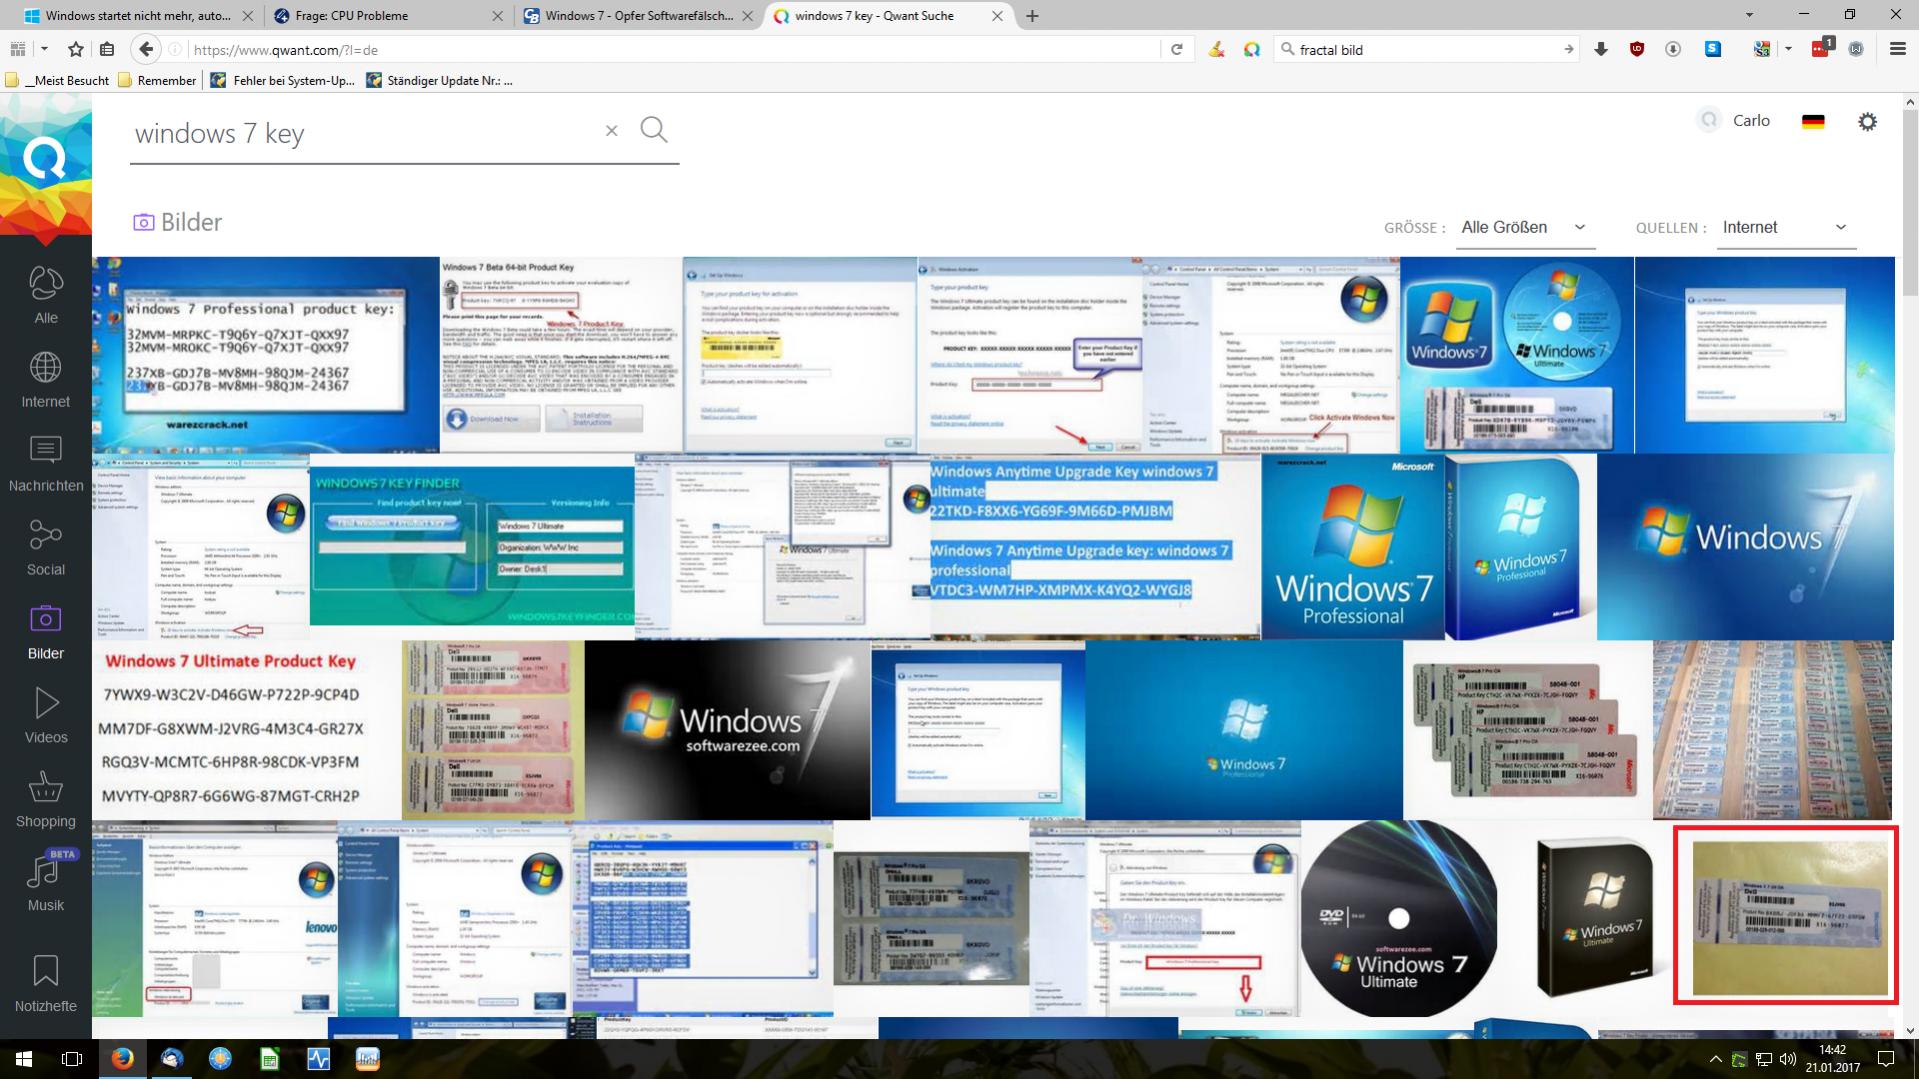Screen dimensions: 1919x1079
Task: Click the Qwant search query field
Action: 365,133
